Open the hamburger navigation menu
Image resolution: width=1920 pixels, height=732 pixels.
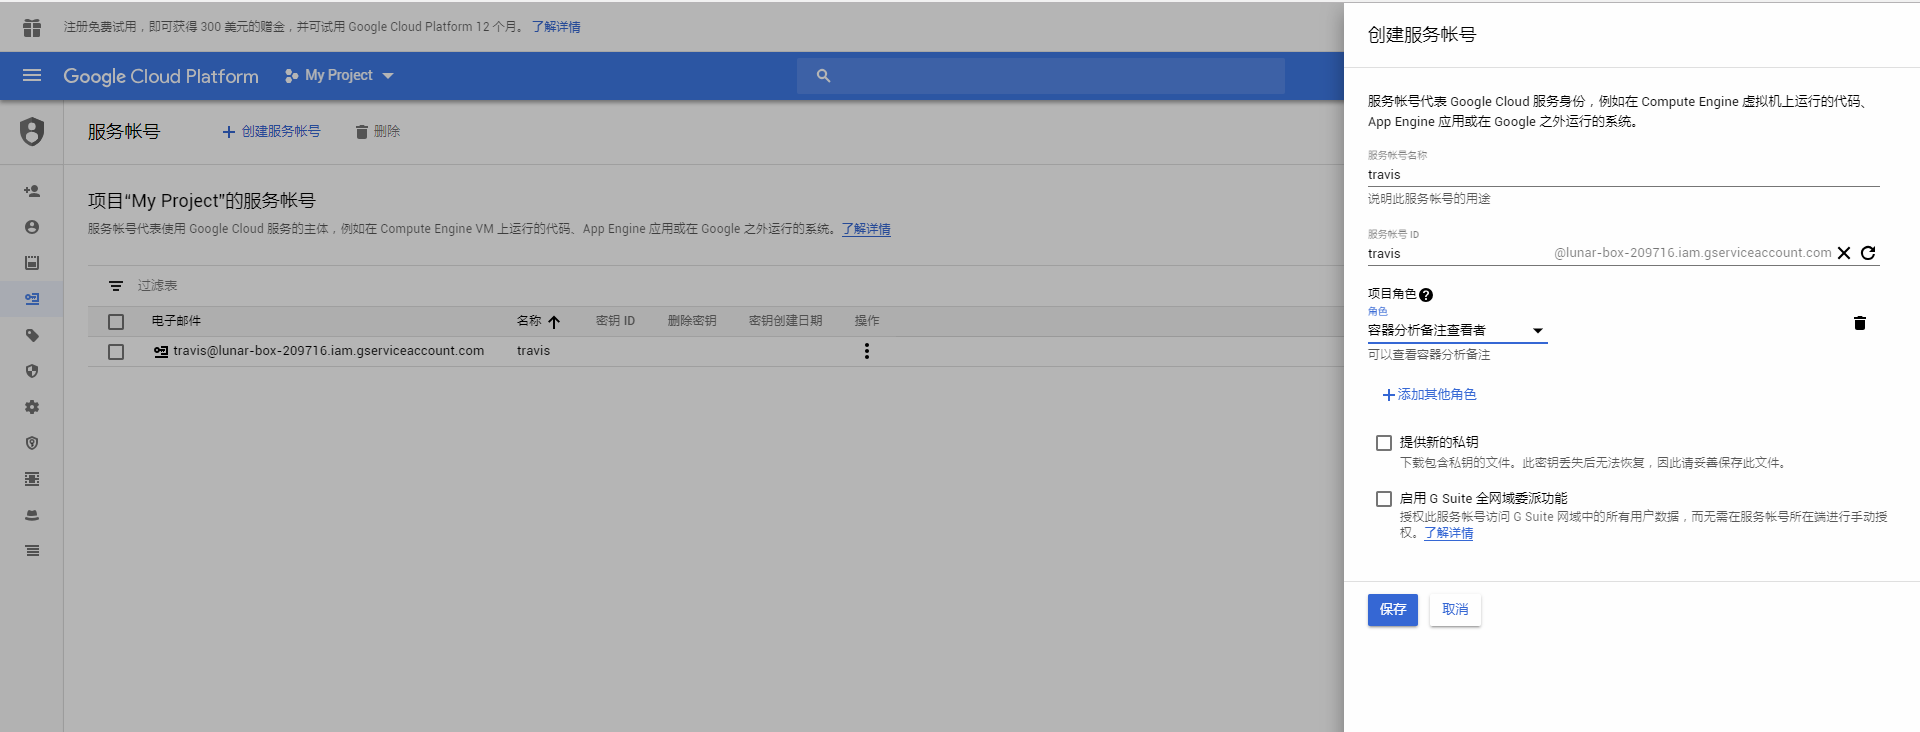coord(32,75)
